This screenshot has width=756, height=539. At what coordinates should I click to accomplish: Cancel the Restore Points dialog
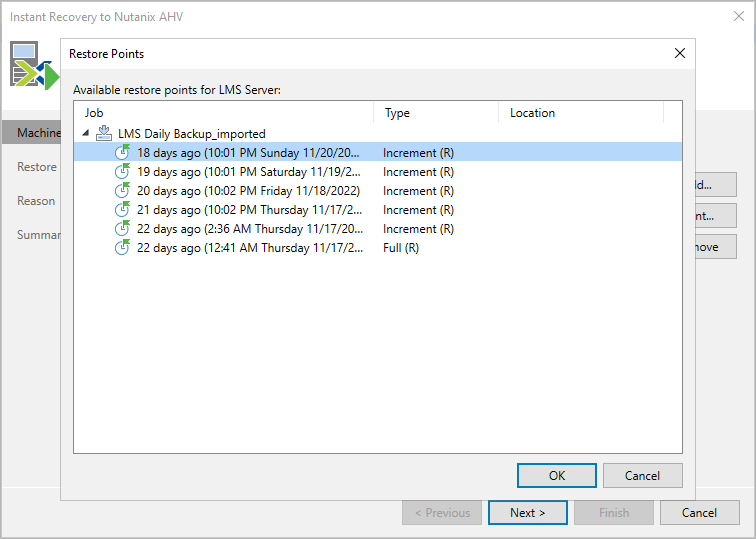coord(643,475)
